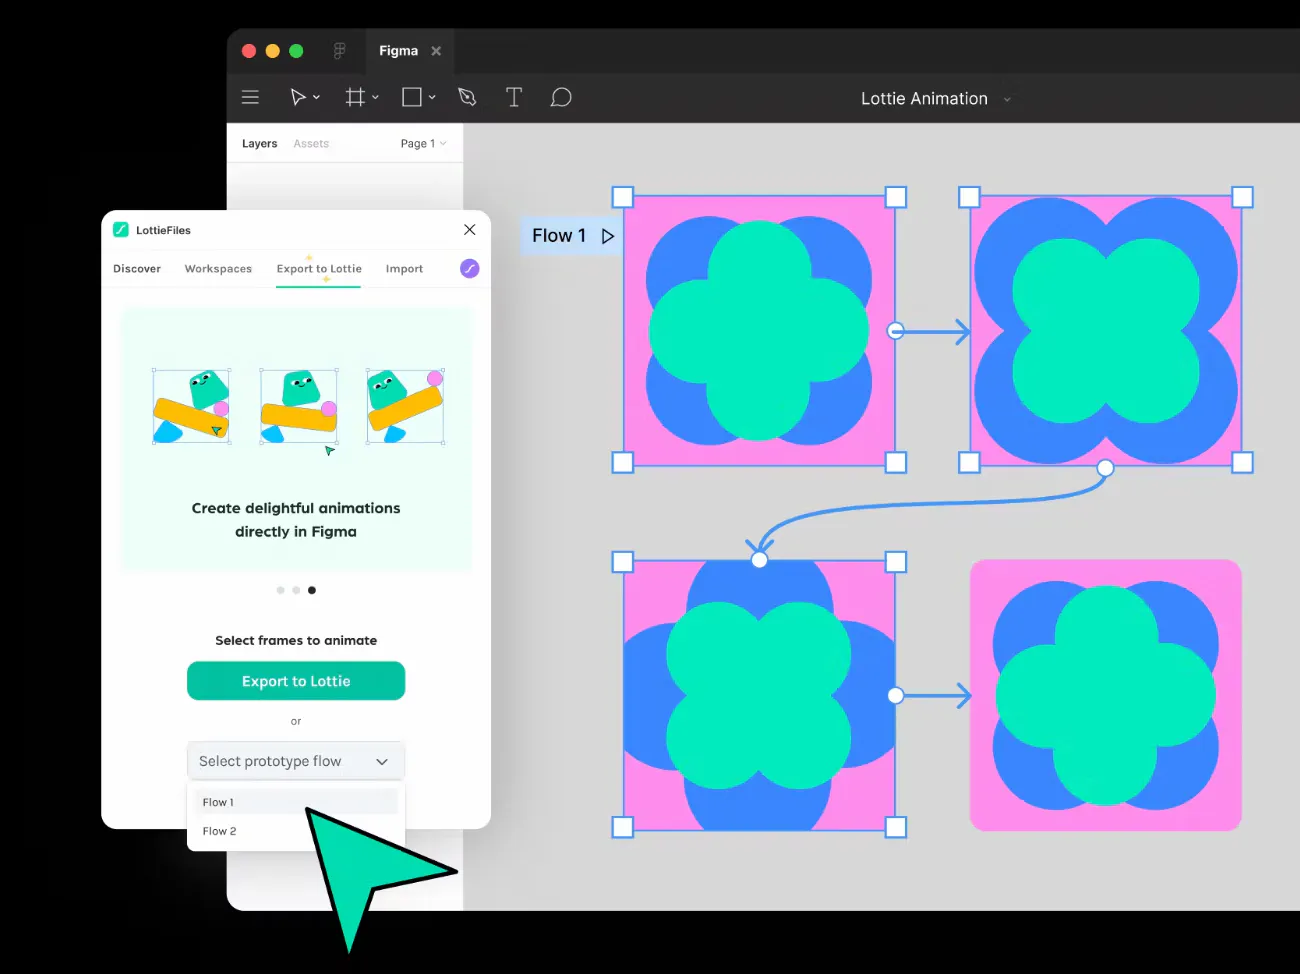Screen dimensions: 1300x974
Task: Close the Figma tab
Action: tap(436, 51)
